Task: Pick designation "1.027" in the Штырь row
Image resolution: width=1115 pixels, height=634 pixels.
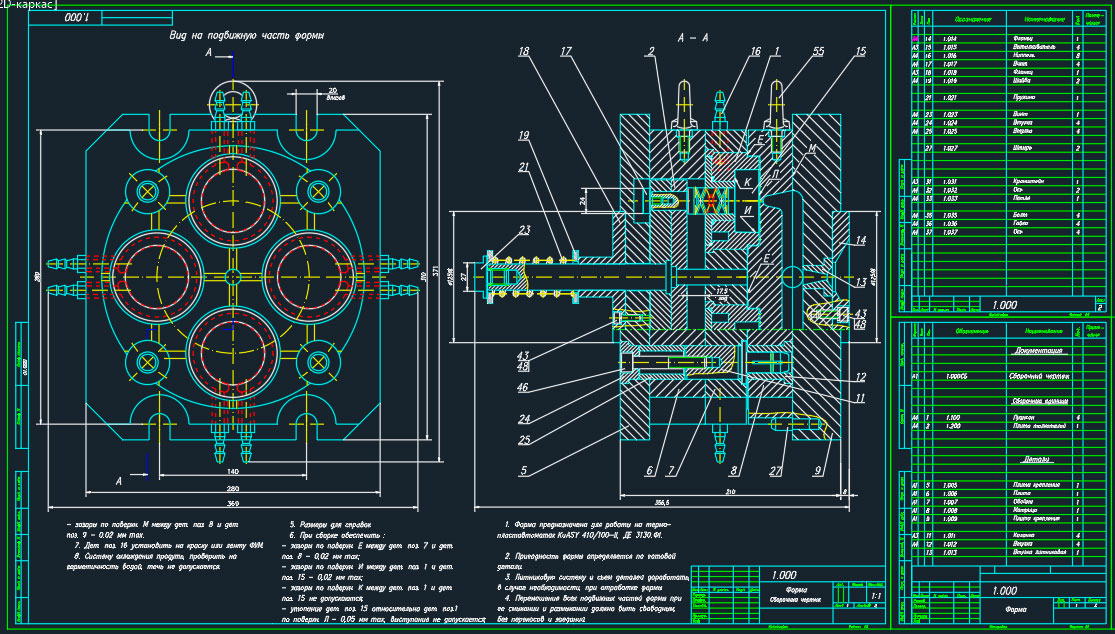Action: click(949, 148)
